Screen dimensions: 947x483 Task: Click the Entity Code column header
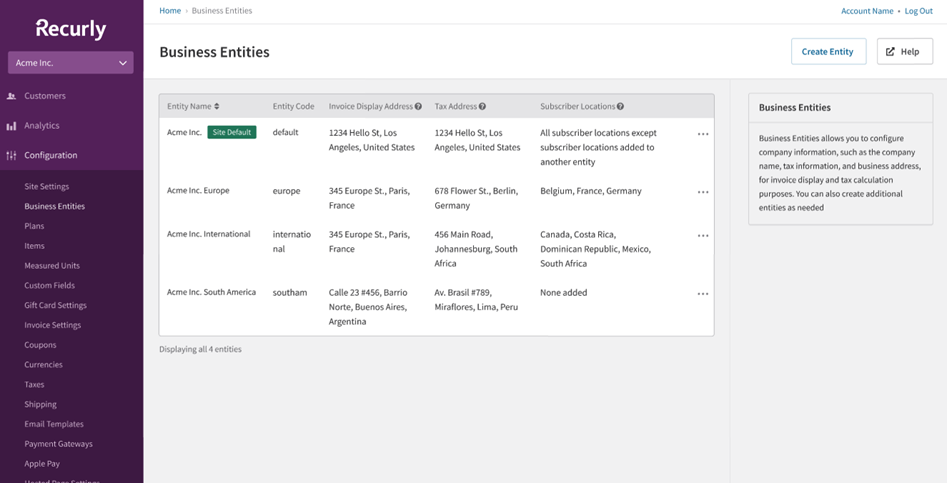click(294, 106)
